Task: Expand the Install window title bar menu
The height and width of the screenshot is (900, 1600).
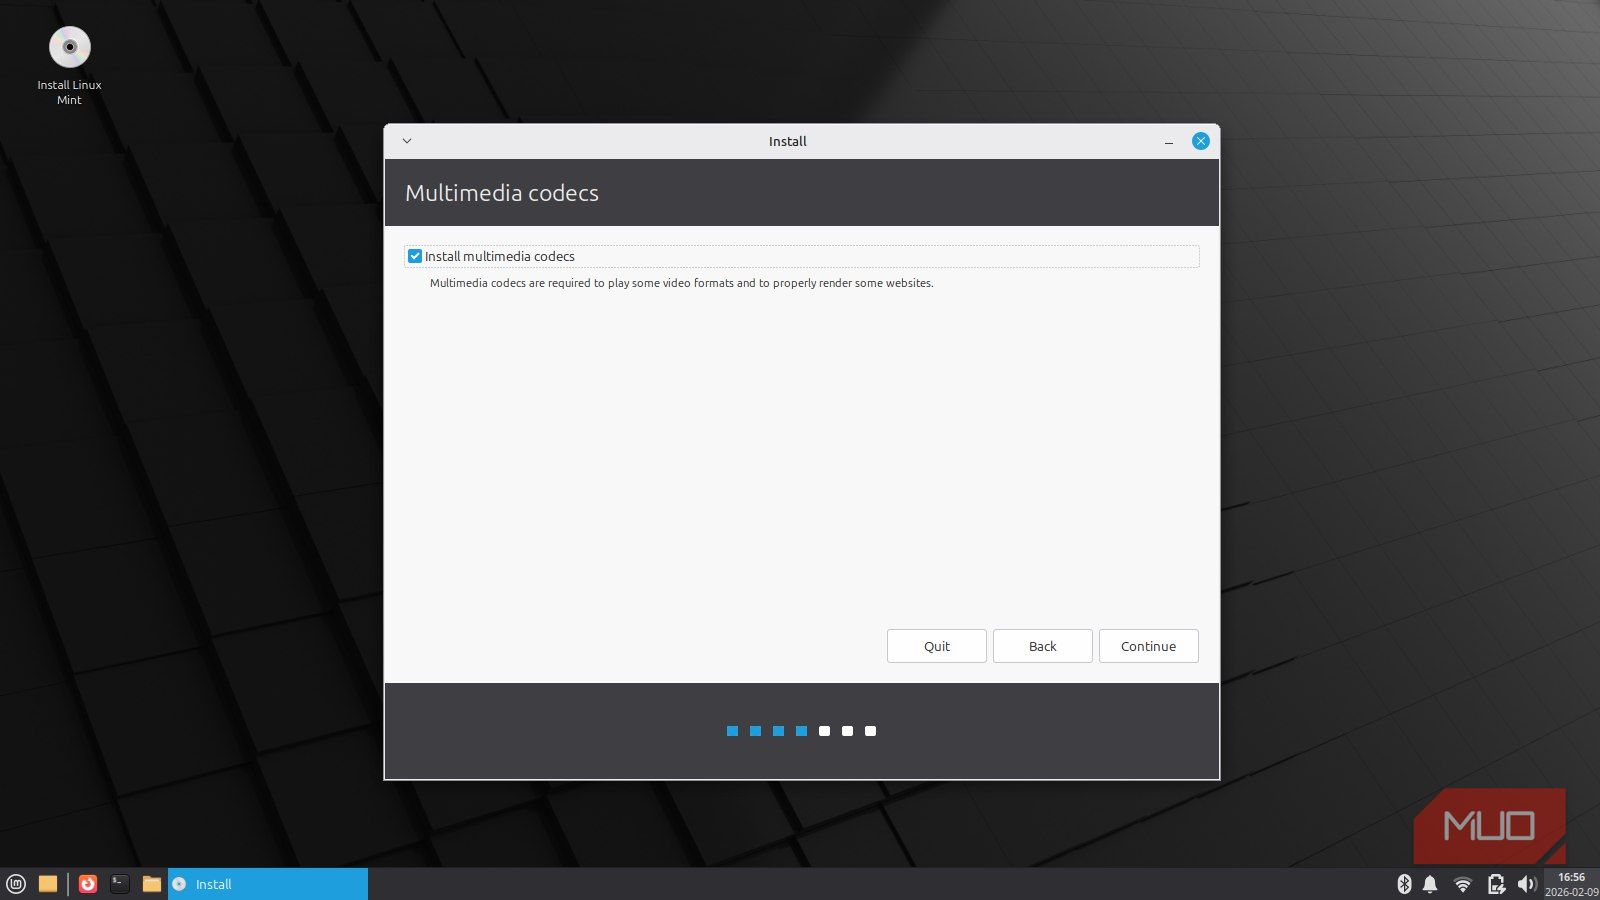Action: (x=407, y=141)
